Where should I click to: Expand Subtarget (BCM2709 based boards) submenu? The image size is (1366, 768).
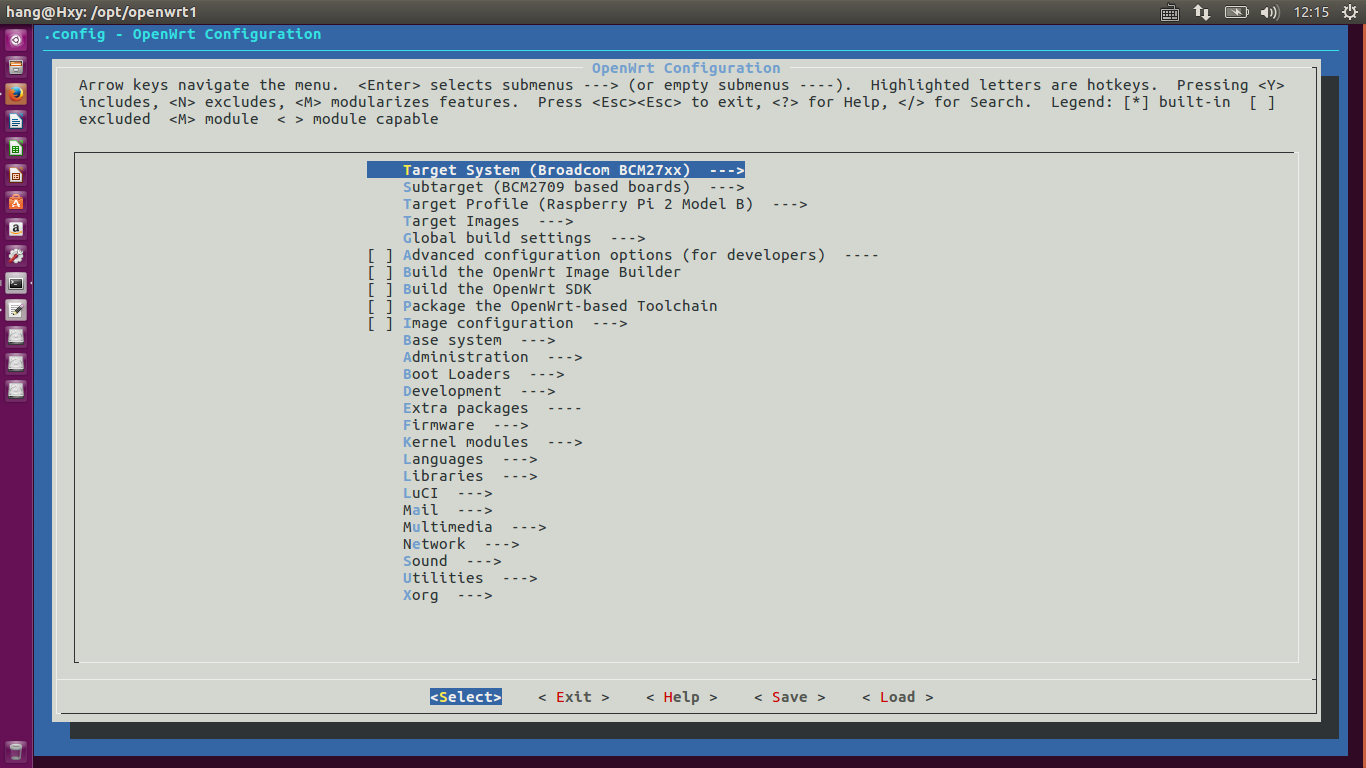(x=574, y=187)
